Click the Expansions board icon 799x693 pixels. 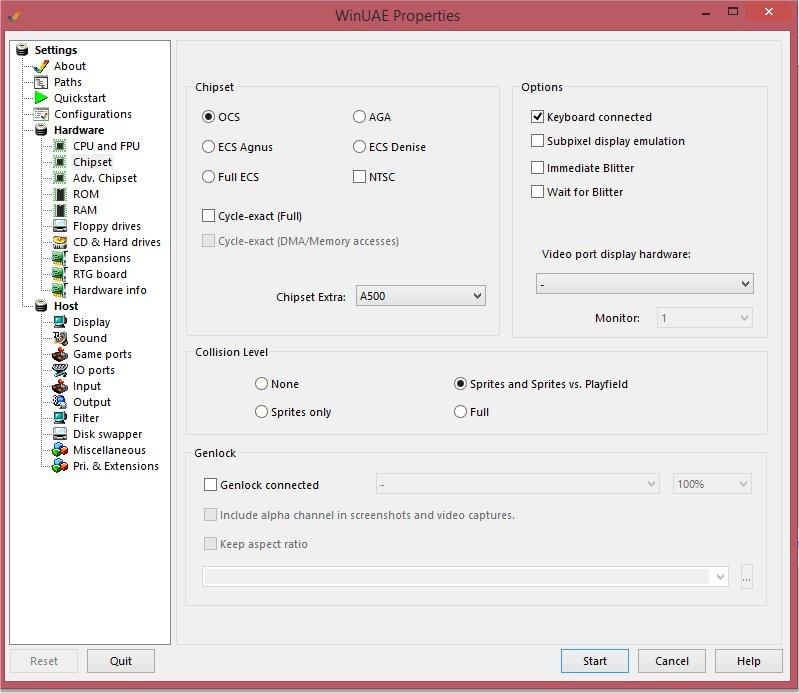click(60, 258)
